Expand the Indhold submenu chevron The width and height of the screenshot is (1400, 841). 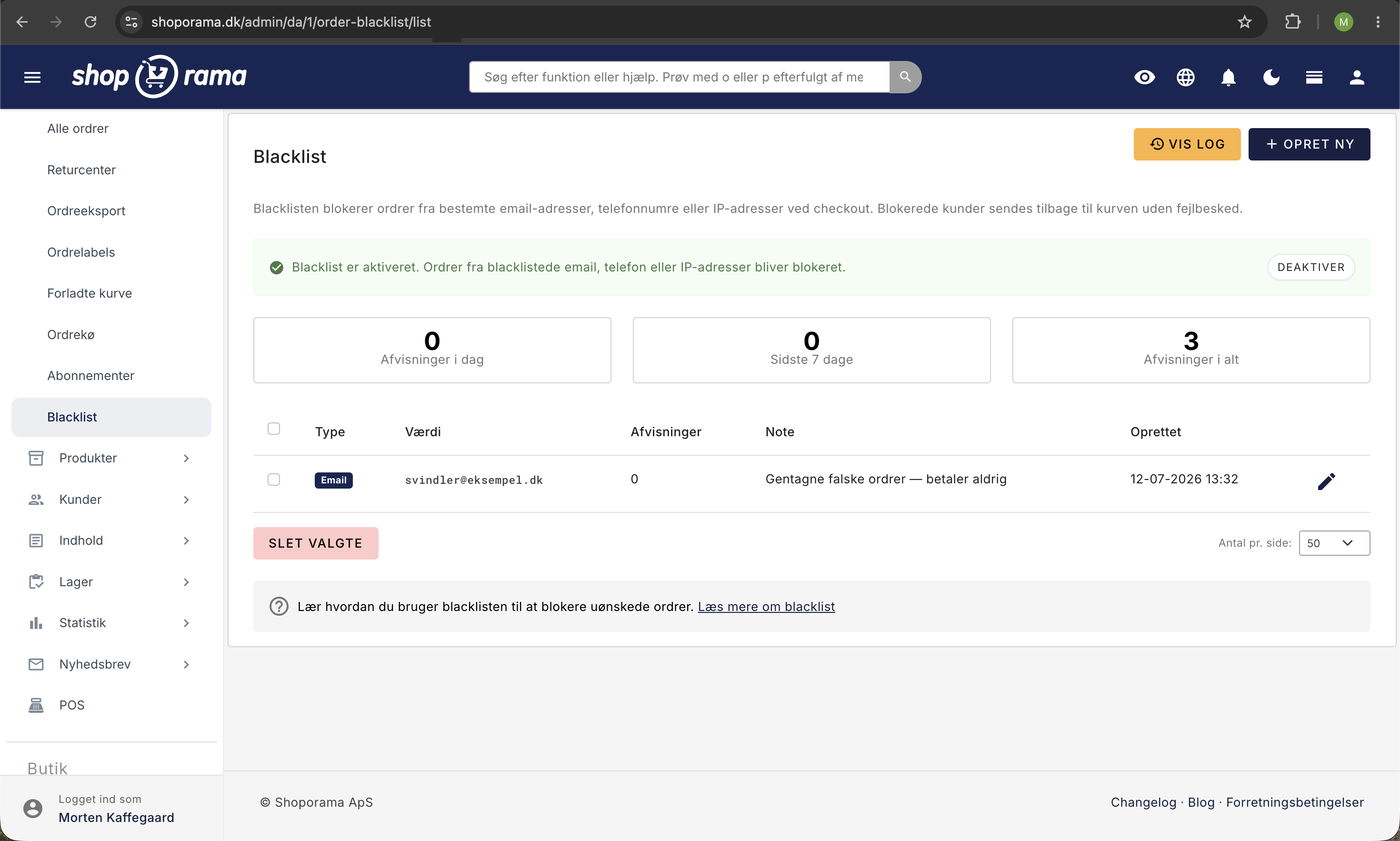click(x=186, y=540)
